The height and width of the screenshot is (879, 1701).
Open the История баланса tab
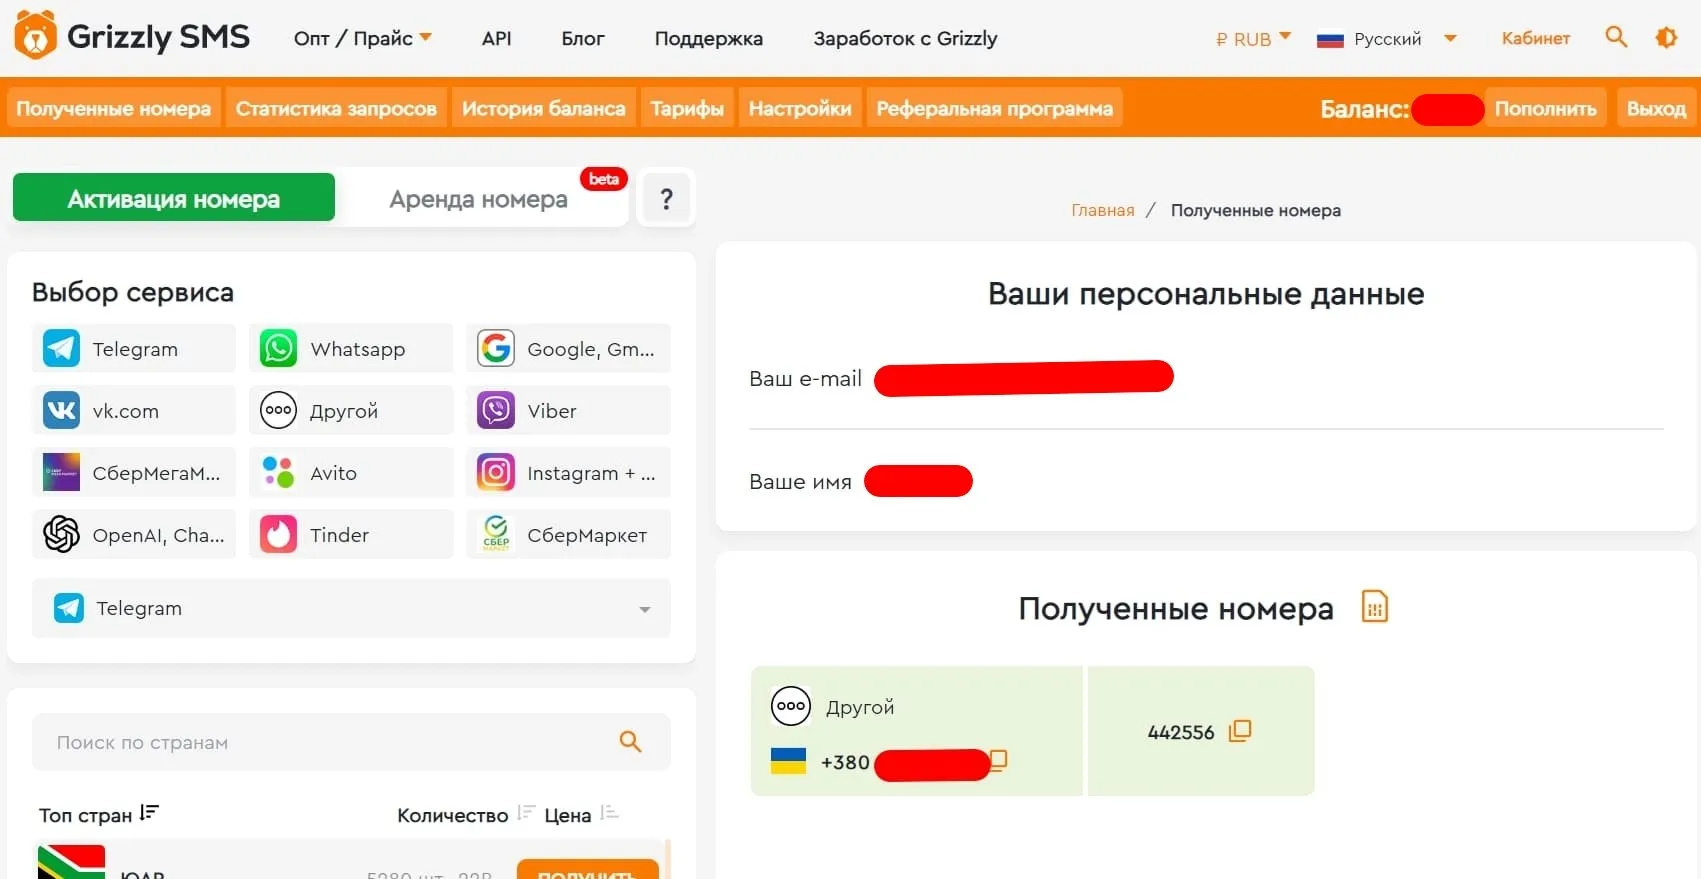[x=543, y=108]
